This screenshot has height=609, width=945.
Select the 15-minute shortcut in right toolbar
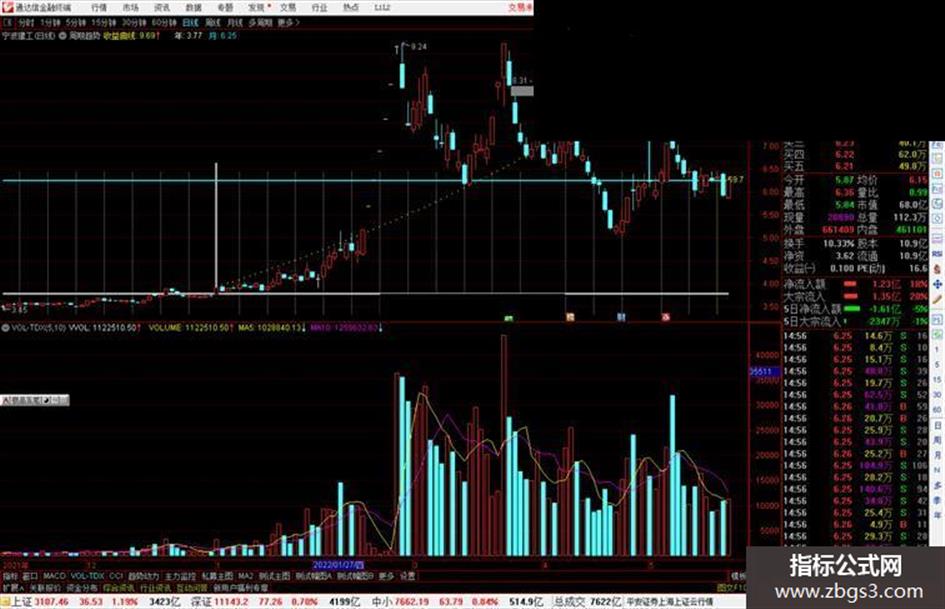pyautogui.click(x=937, y=380)
